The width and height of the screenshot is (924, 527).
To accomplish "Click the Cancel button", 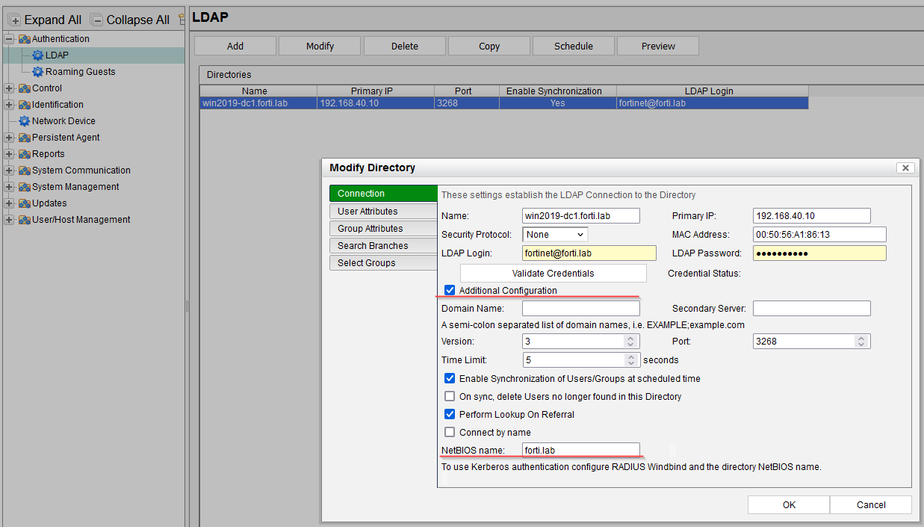I will [871, 505].
